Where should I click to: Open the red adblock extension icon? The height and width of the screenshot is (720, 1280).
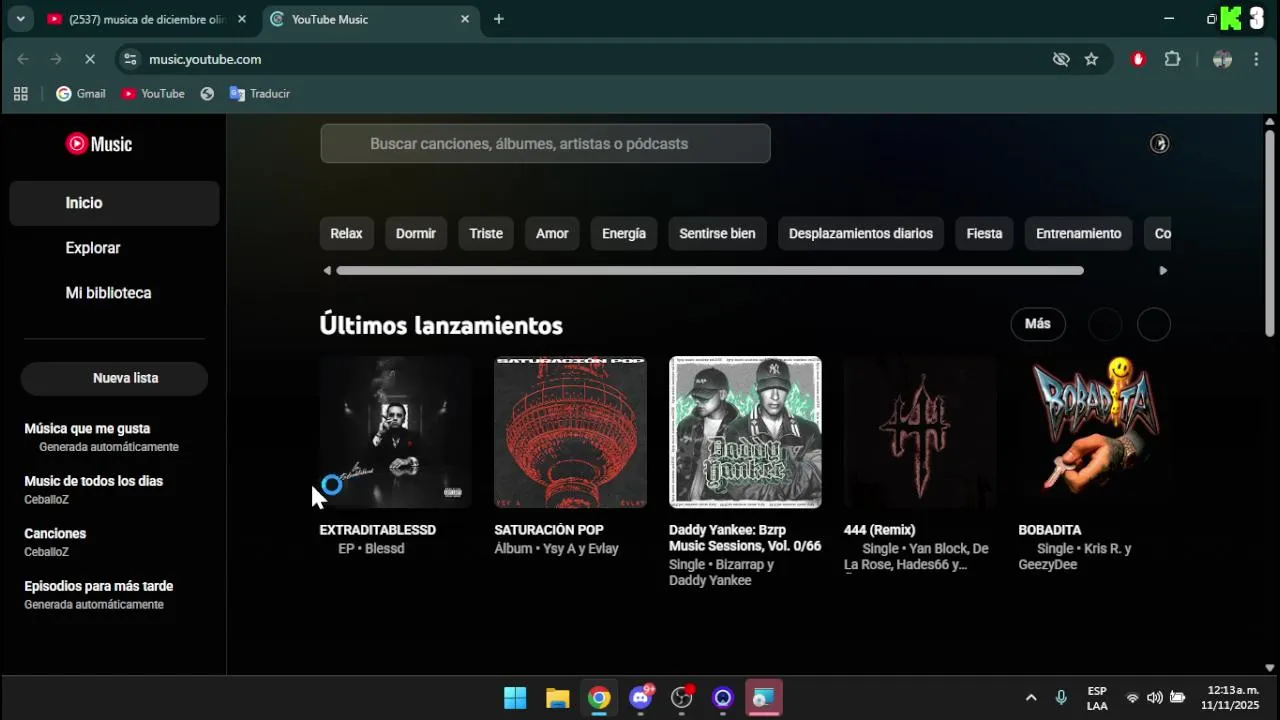pos(1138,59)
